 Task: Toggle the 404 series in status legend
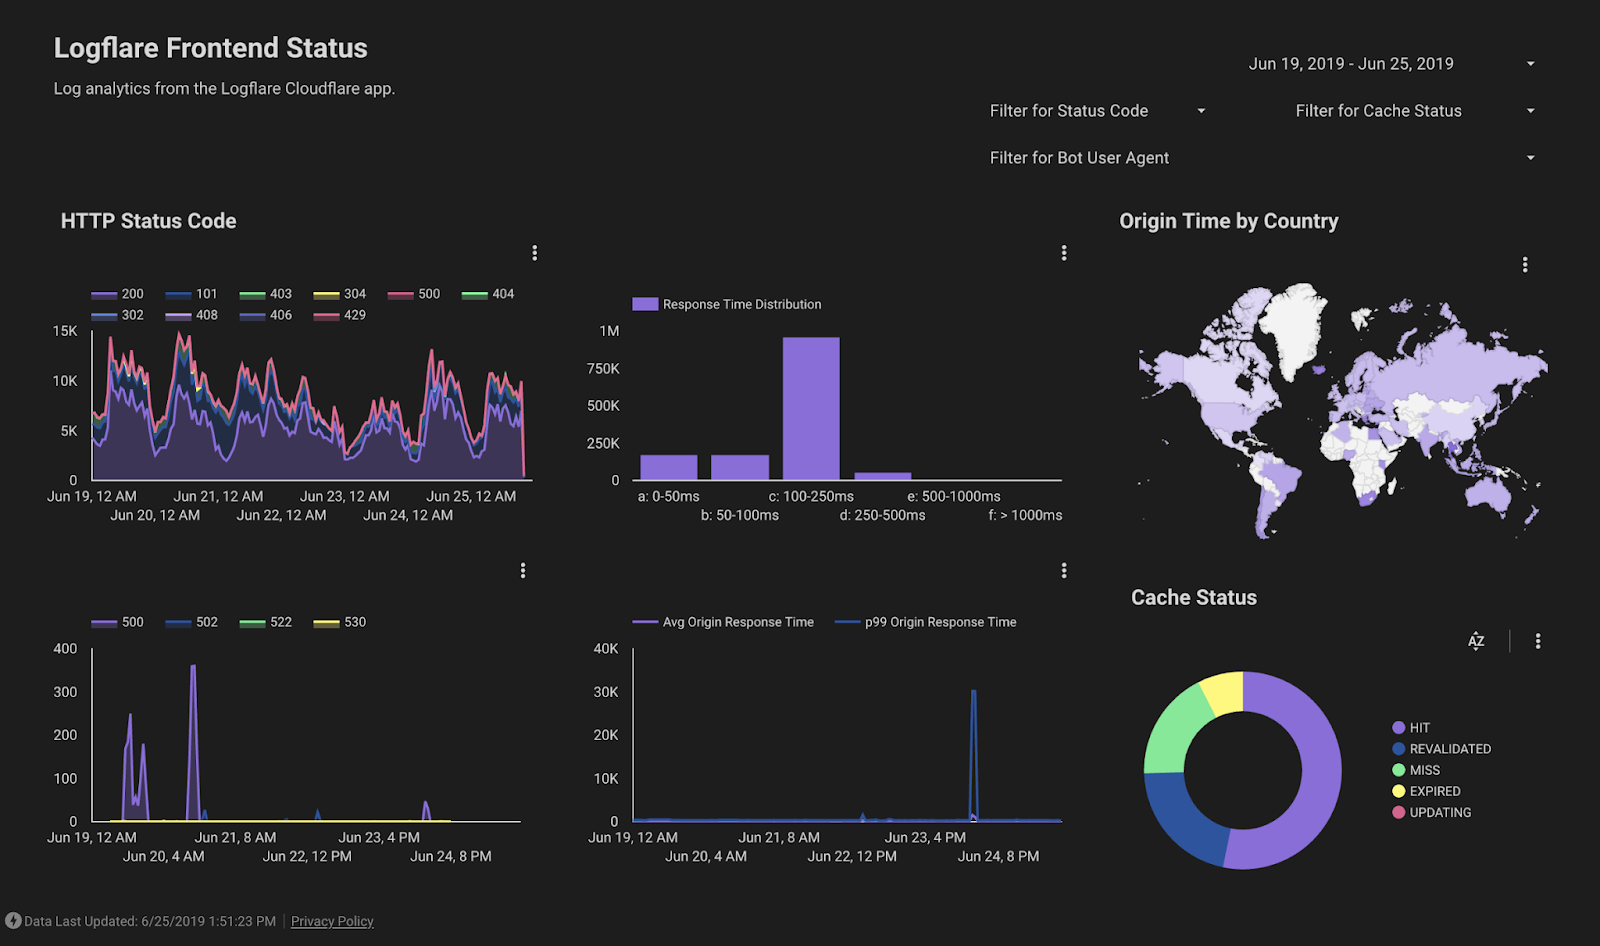pyautogui.click(x=488, y=294)
